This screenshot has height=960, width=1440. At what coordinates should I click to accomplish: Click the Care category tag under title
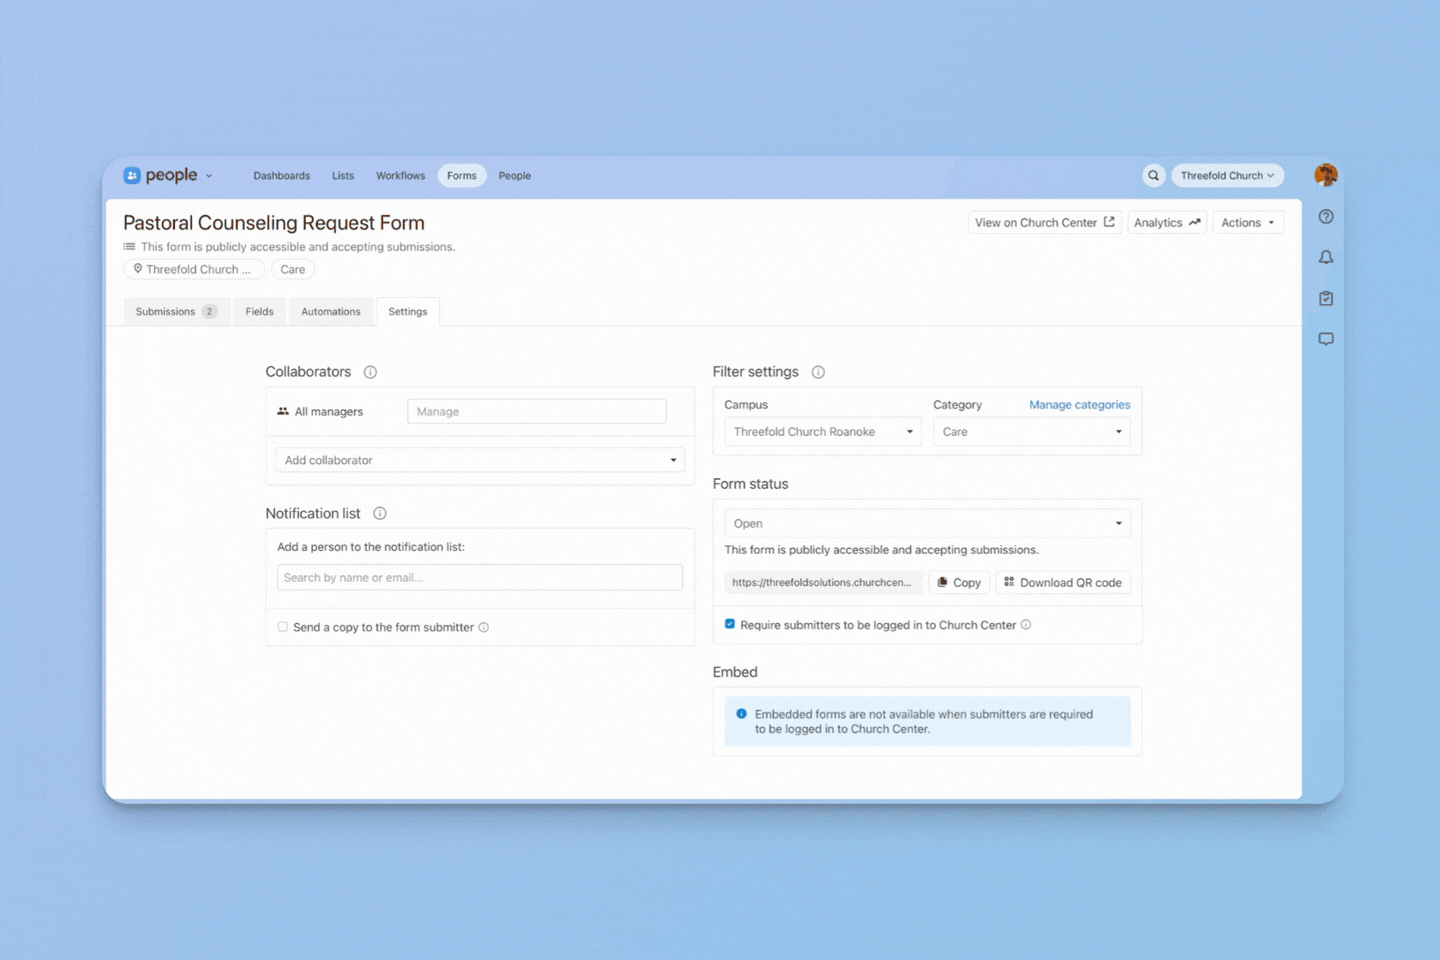coord(293,270)
